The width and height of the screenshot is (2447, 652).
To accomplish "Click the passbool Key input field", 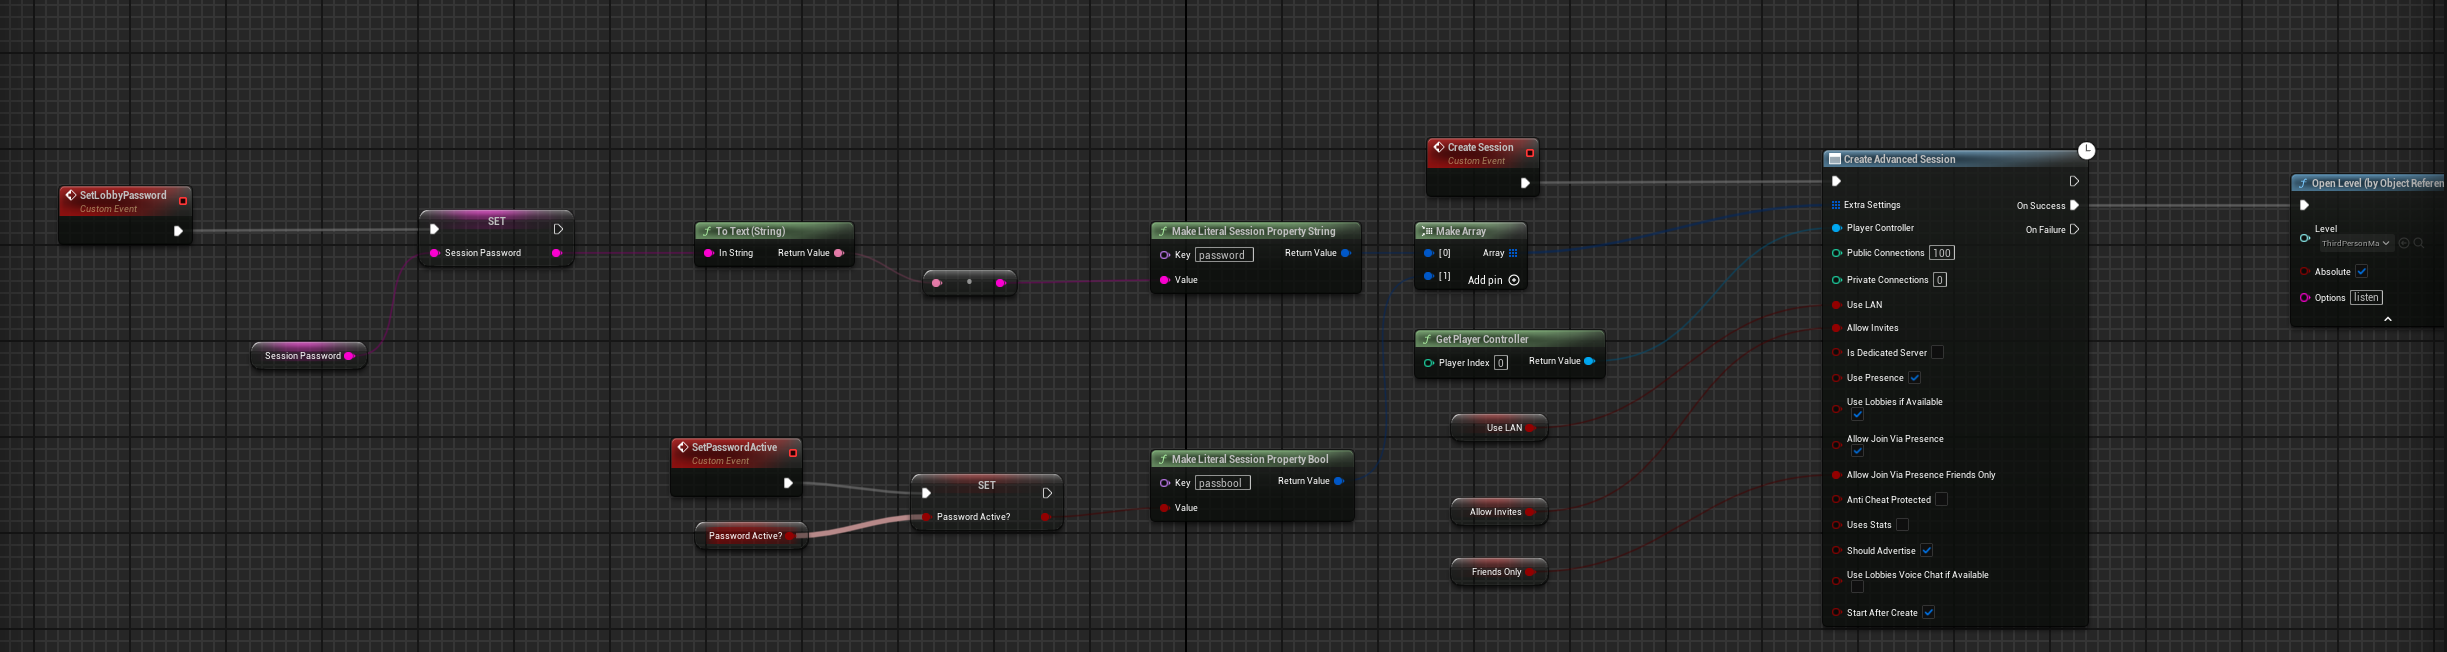I will (x=1222, y=483).
